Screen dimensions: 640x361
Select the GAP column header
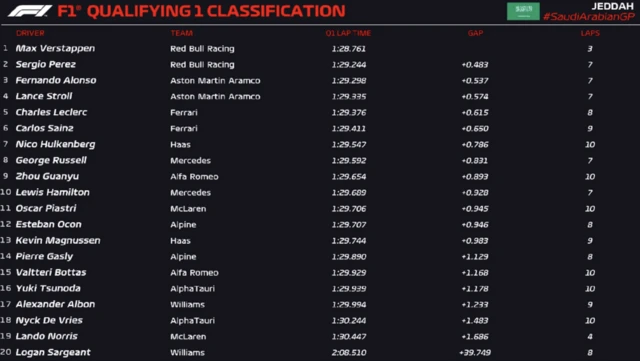click(x=475, y=33)
